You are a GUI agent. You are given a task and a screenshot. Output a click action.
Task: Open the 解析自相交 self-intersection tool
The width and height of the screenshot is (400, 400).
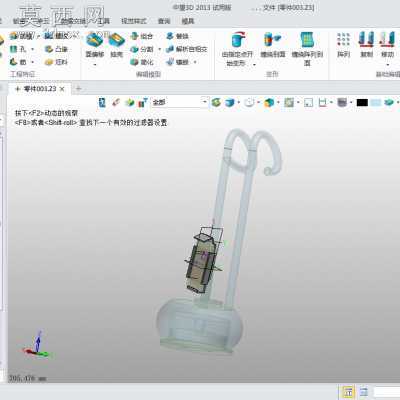187,49
